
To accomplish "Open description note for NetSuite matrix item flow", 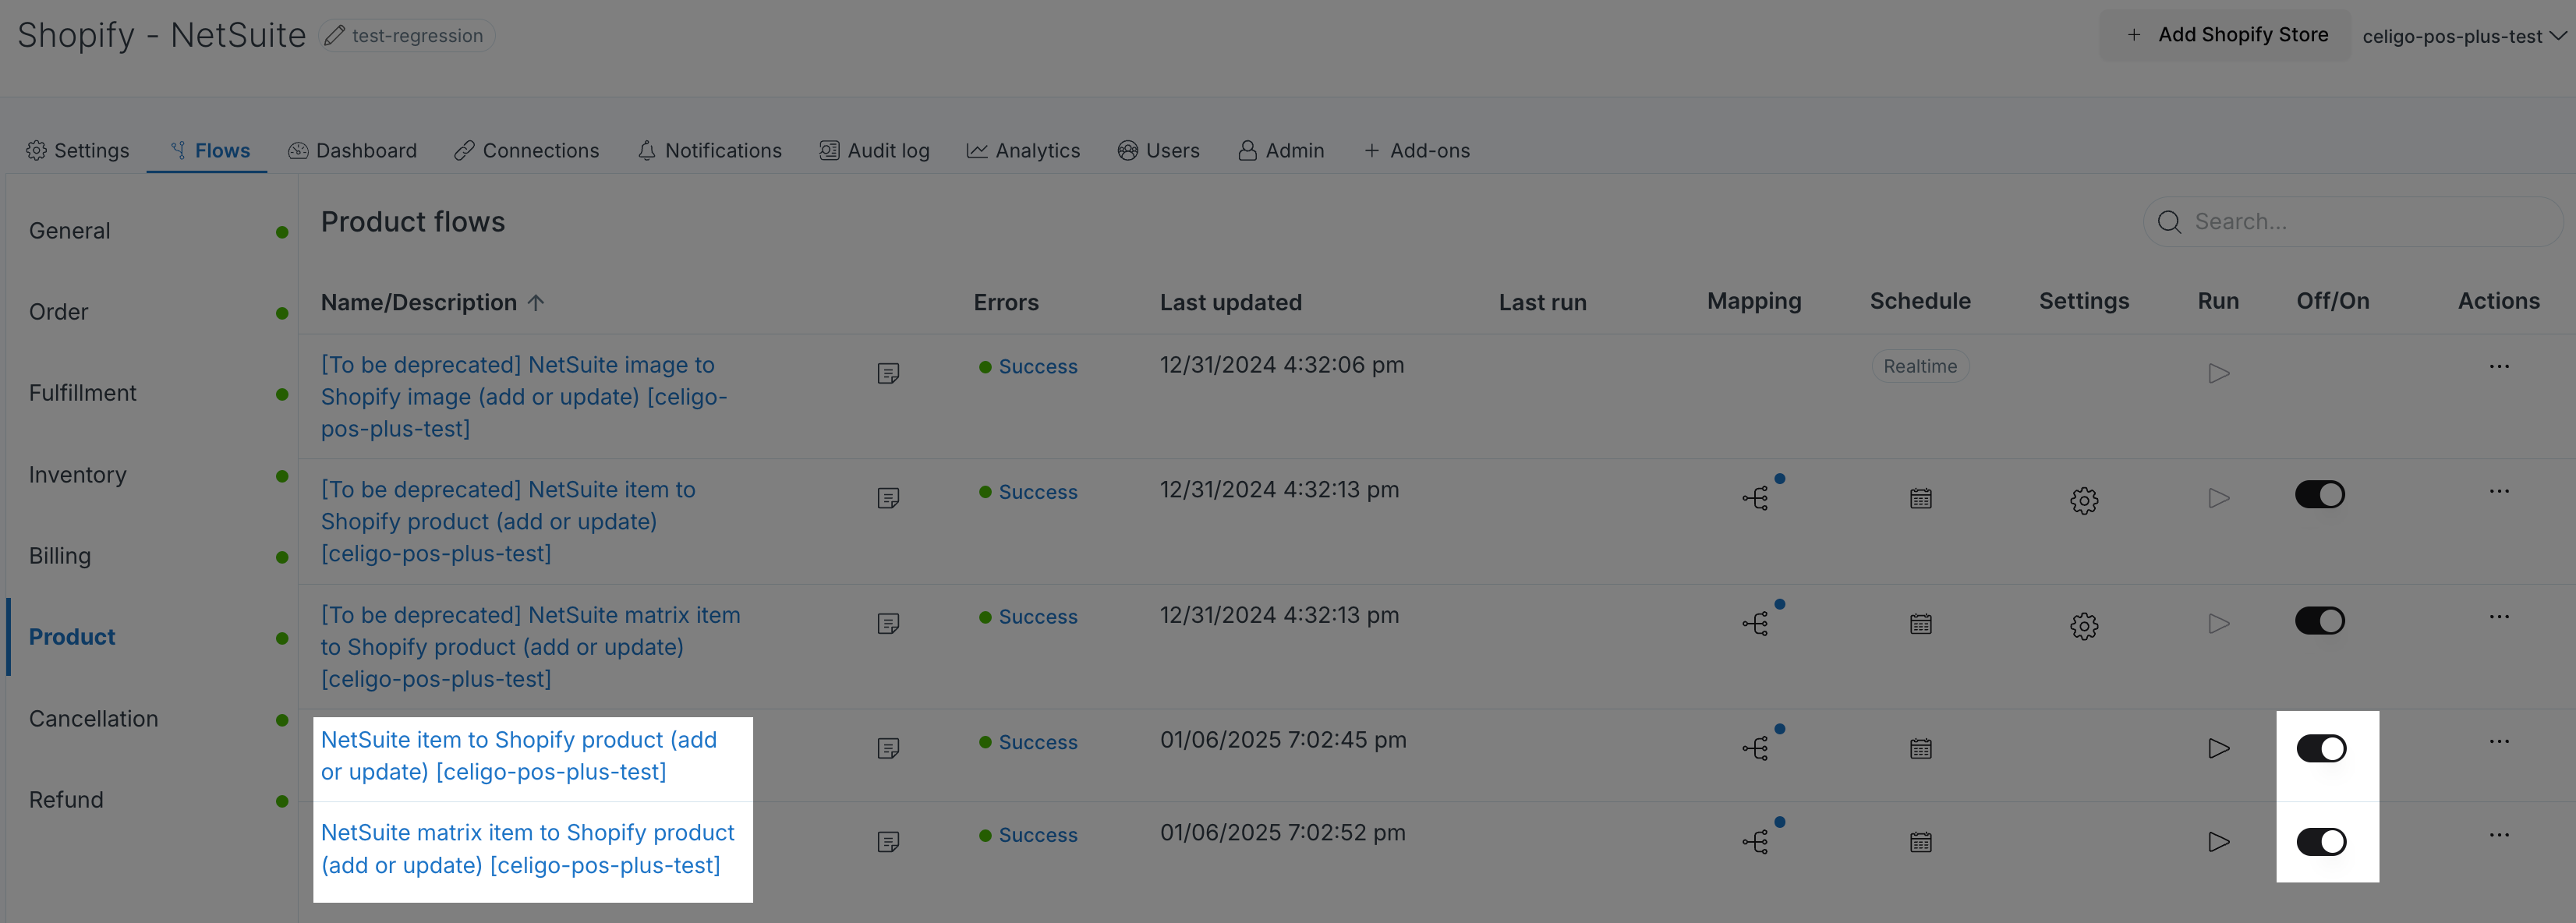I will pyautogui.click(x=888, y=842).
